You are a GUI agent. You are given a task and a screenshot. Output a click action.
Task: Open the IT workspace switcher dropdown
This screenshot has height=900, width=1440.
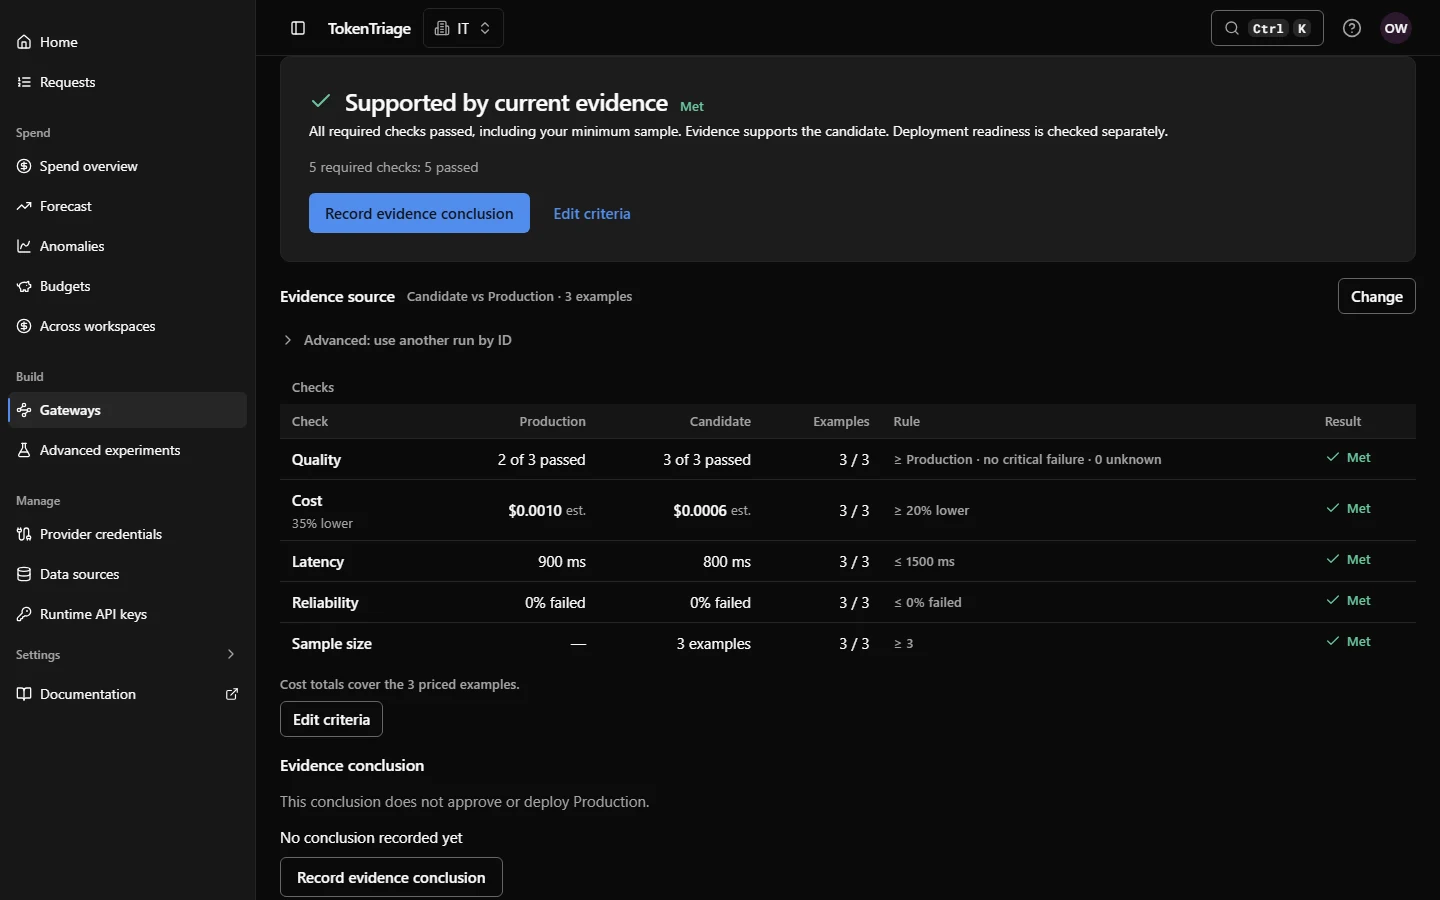coord(463,28)
